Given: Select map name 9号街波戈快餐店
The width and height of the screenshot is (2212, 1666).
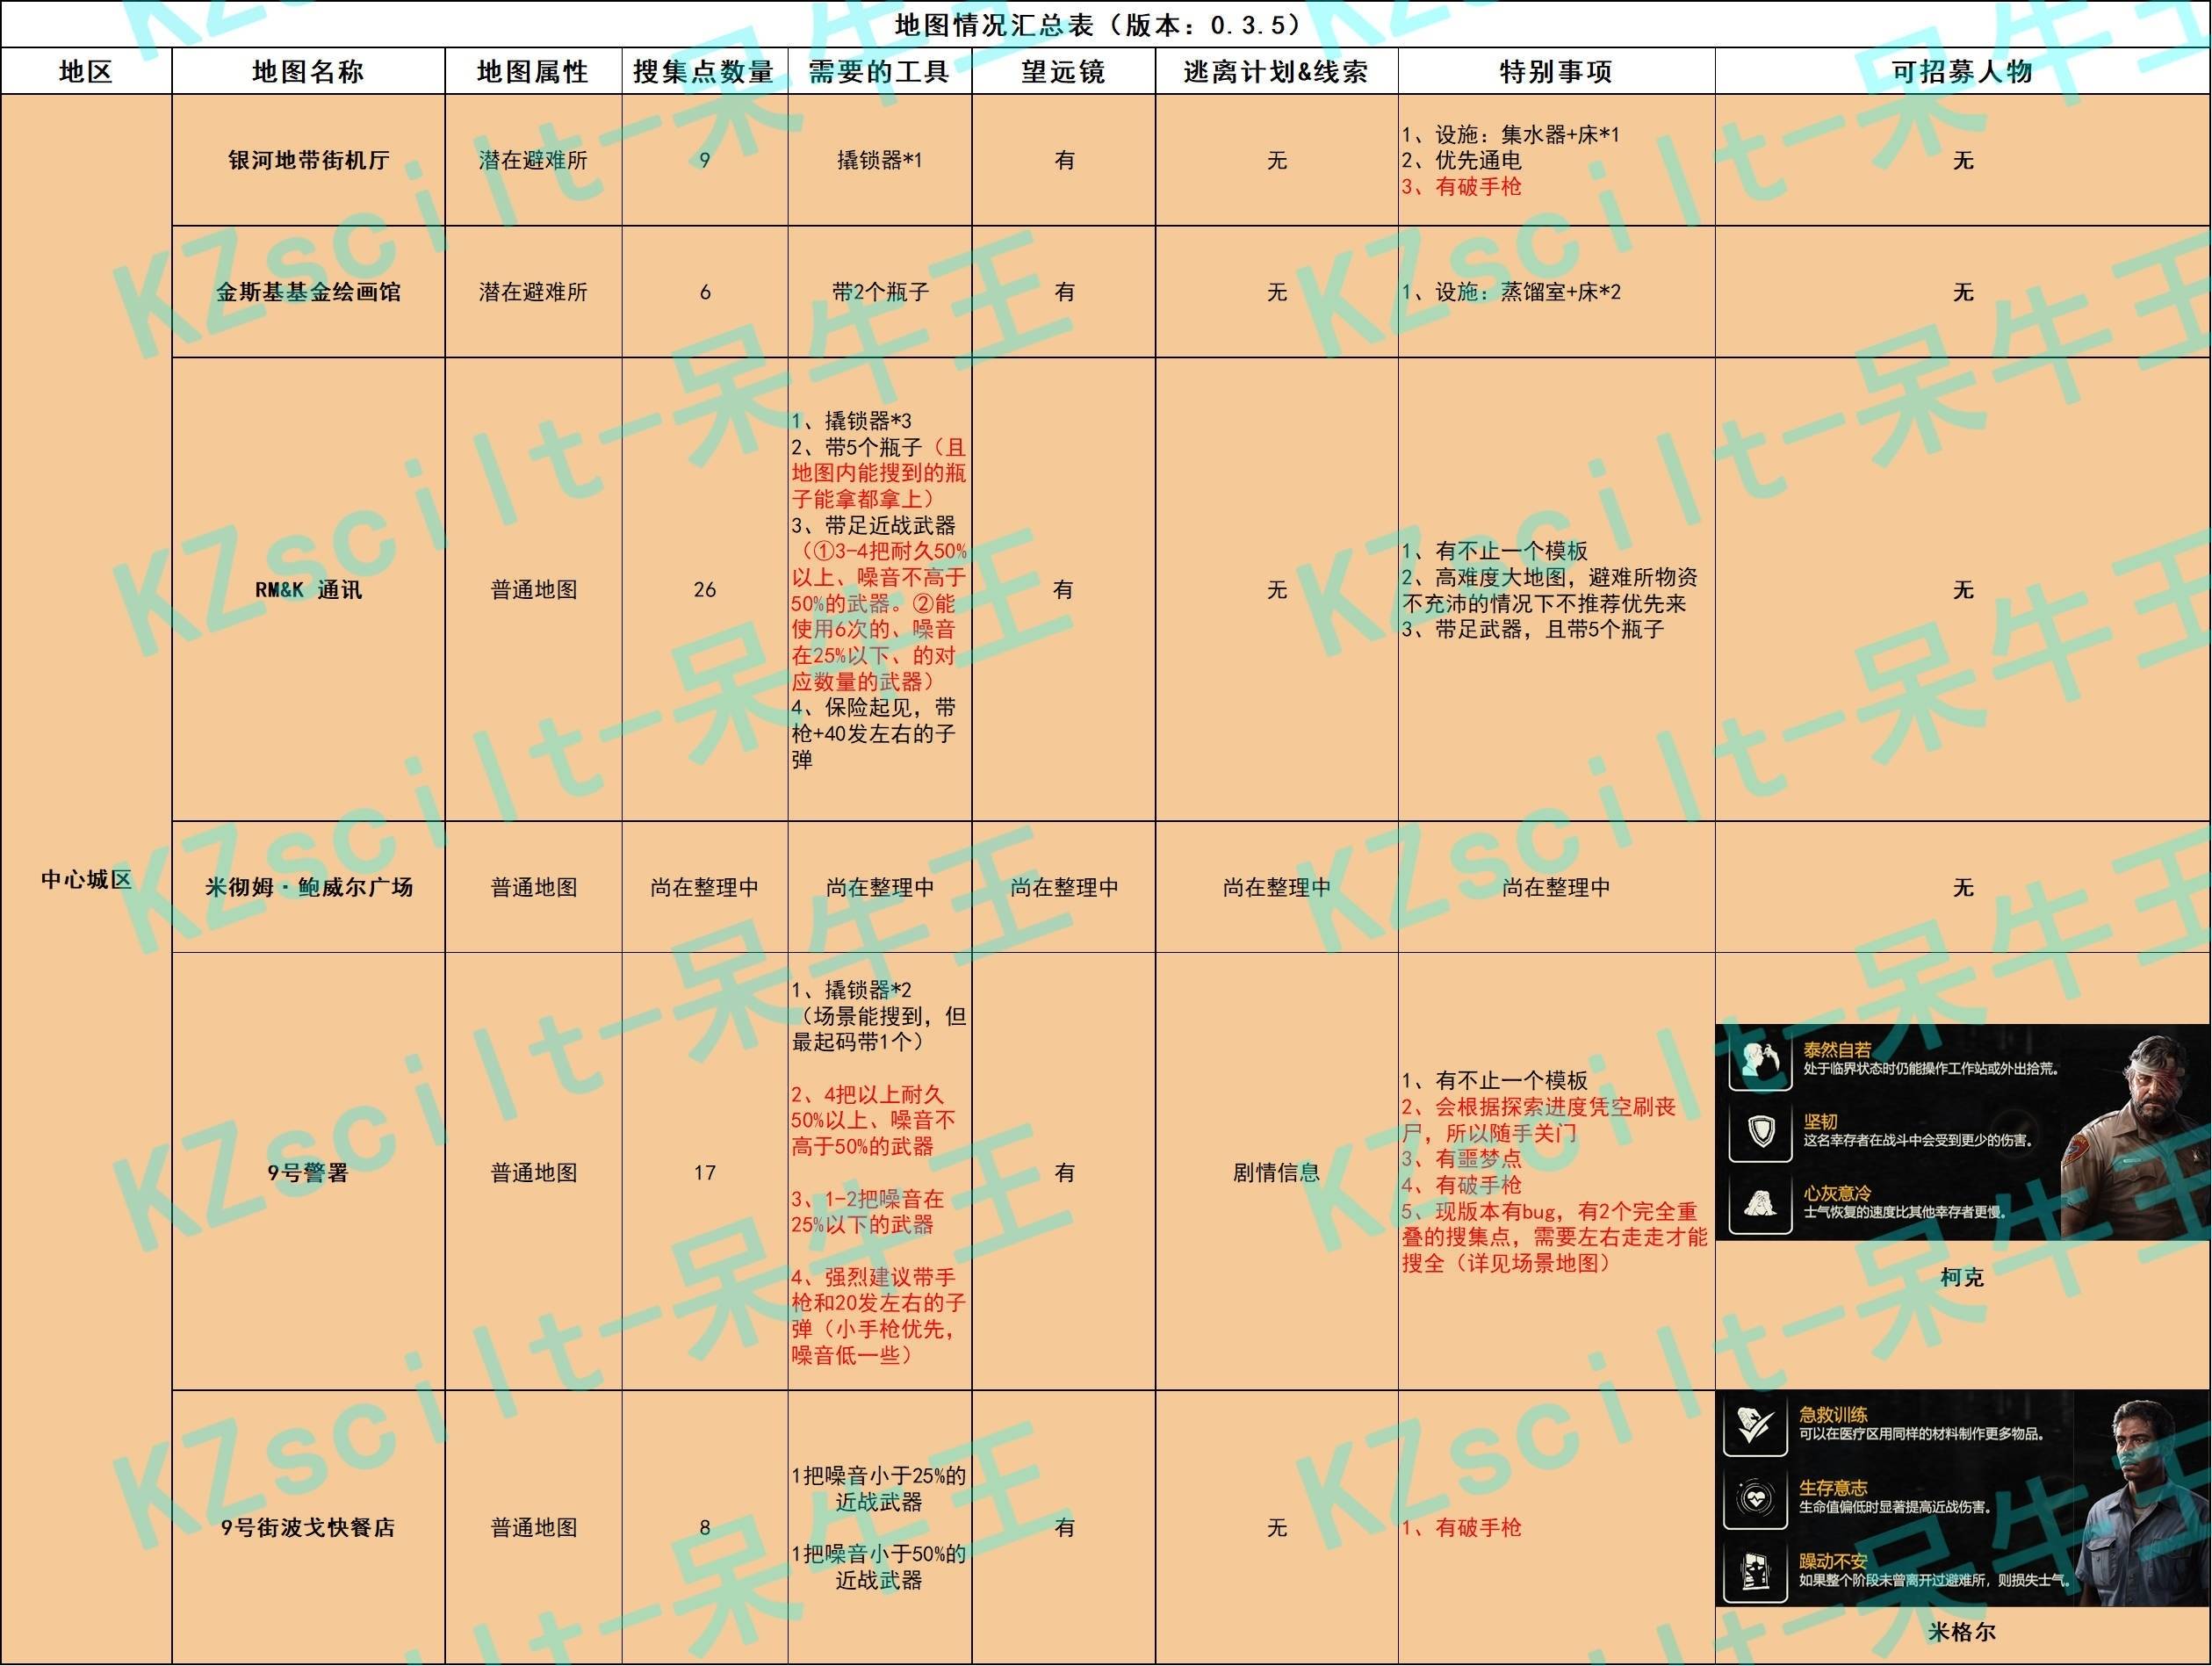Looking at the screenshot, I should coord(308,1527).
